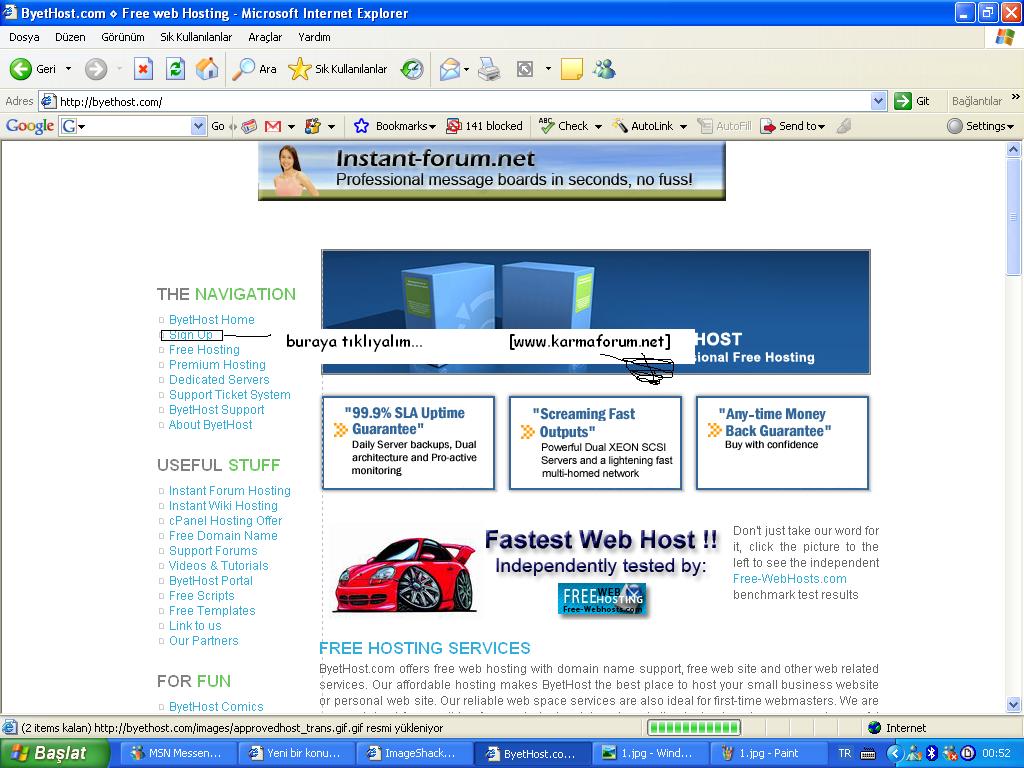Click the 141 blocked popup blocker
The width and height of the screenshot is (1024, 768).
(x=484, y=126)
